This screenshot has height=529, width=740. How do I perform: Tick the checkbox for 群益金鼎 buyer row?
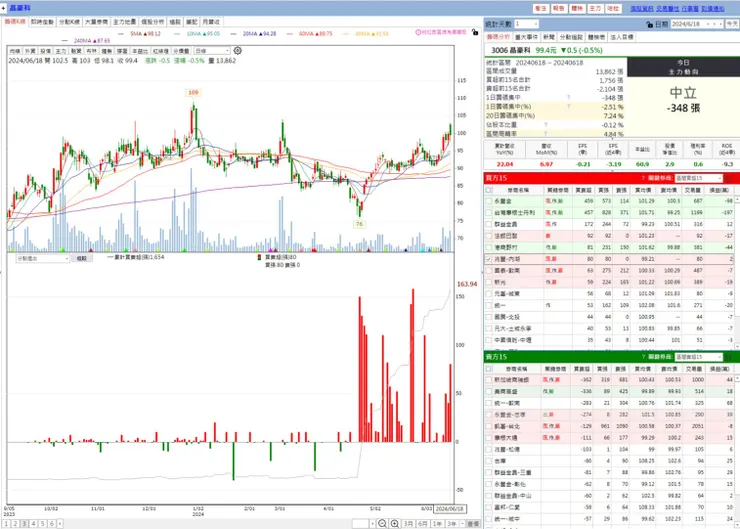[488, 224]
